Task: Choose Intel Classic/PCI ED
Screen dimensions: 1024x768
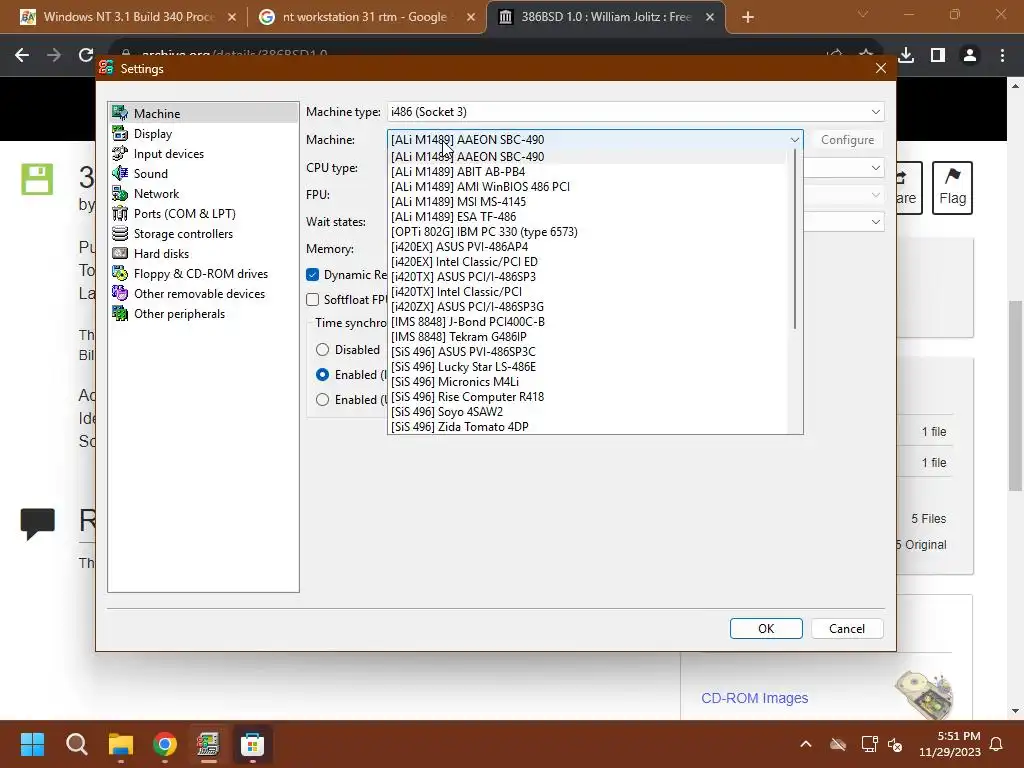Action: click(x=588, y=262)
